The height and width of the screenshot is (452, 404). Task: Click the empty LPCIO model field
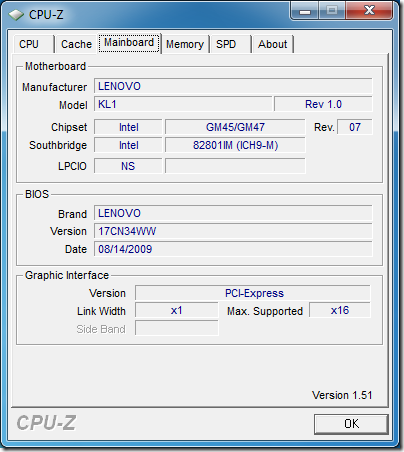pos(235,166)
